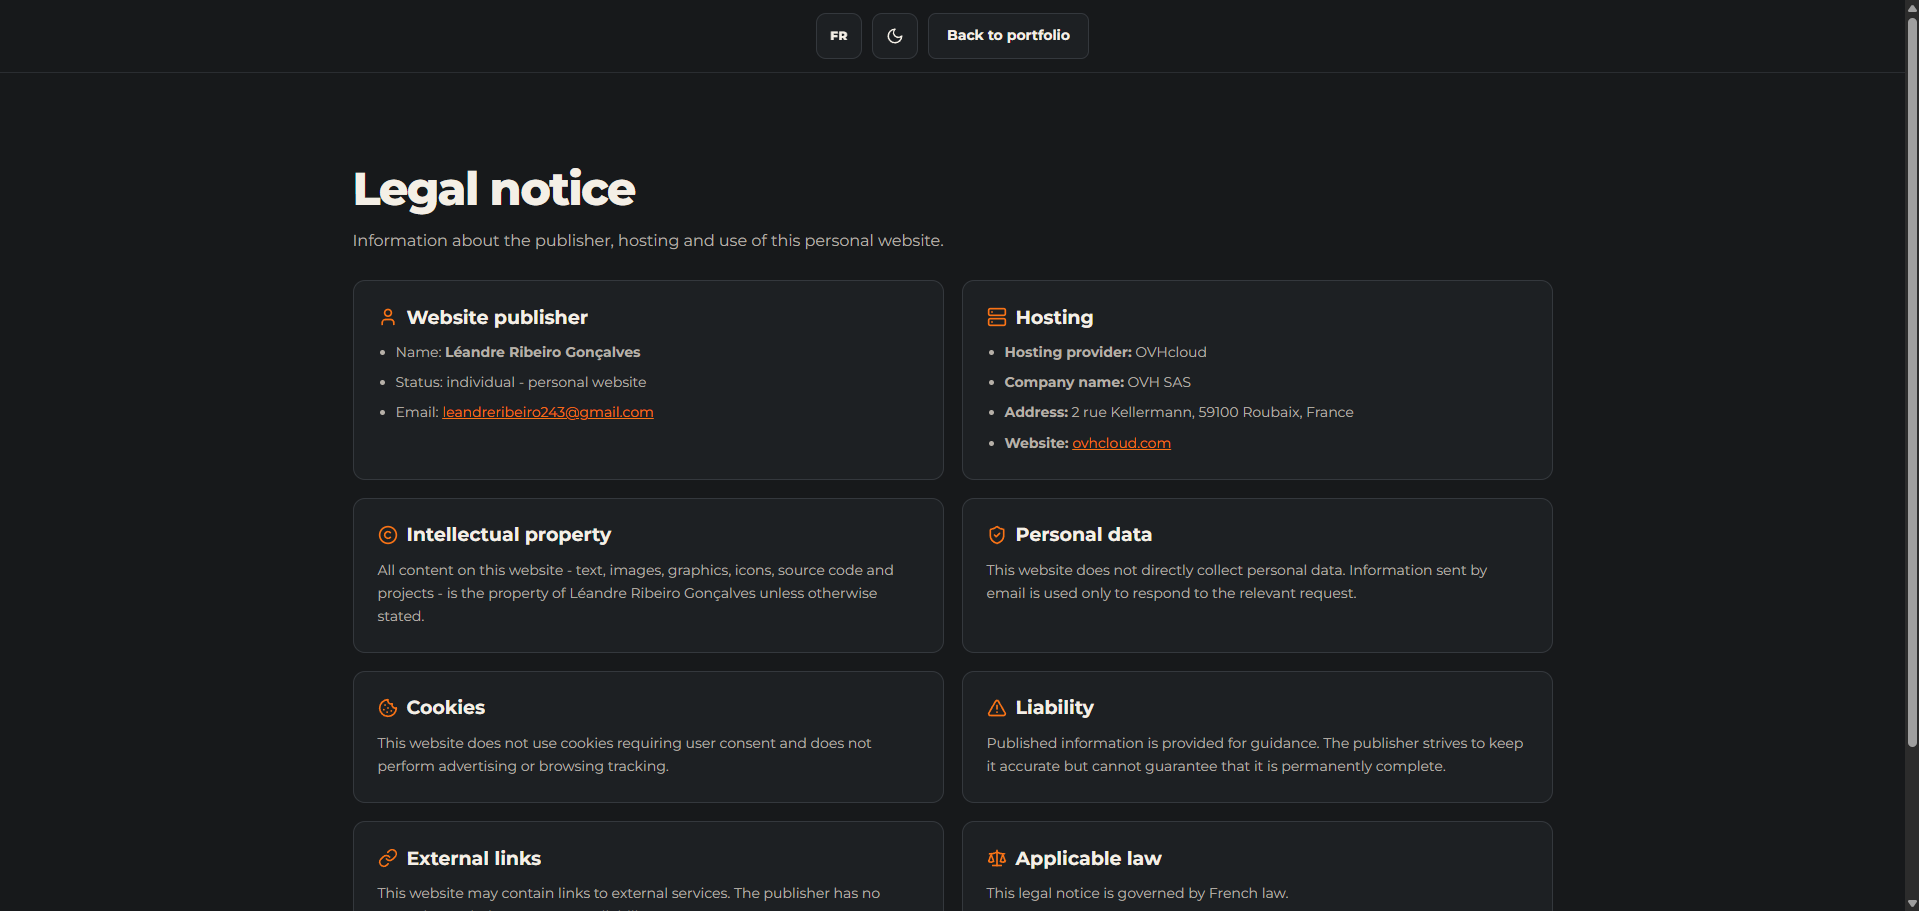The height and width of the screenshot is (911, 1919).
Task: Click the scrollbar up arrow
Action: tap(1912, 7)
